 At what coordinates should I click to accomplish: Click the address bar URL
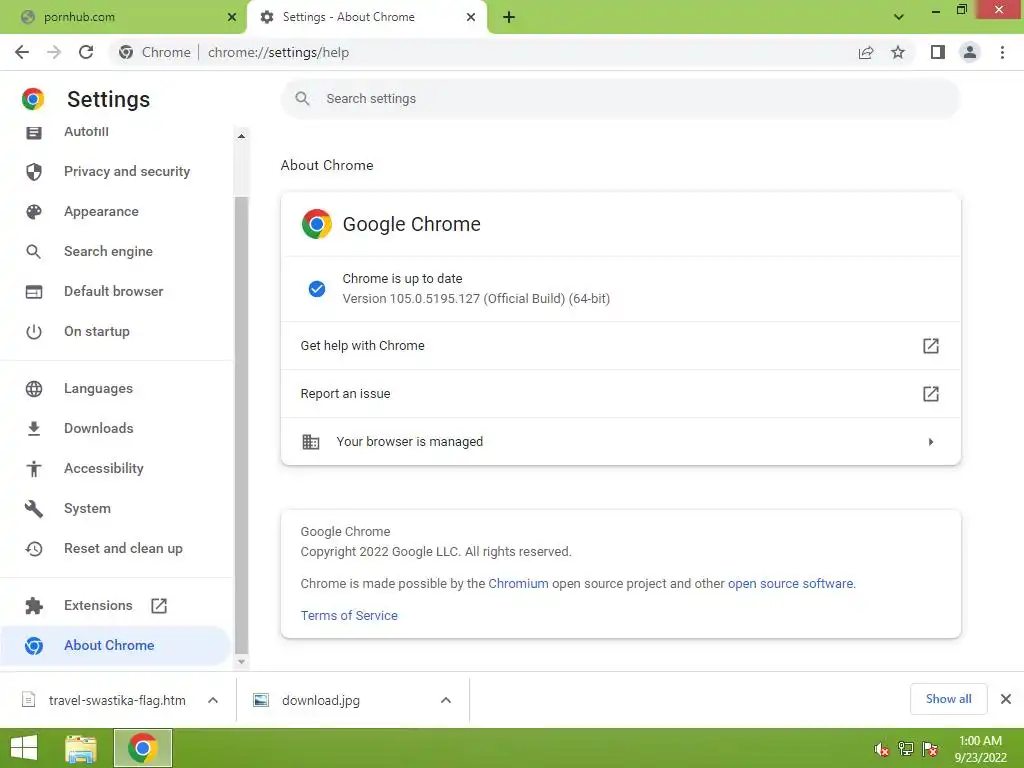(278, 52)
